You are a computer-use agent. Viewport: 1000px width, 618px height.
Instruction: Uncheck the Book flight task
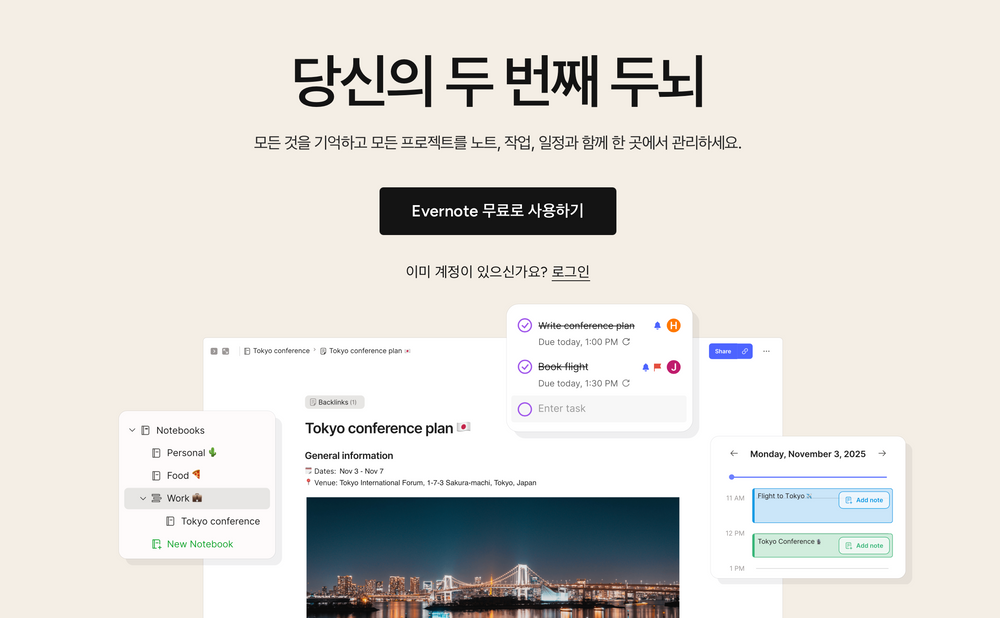525,367
